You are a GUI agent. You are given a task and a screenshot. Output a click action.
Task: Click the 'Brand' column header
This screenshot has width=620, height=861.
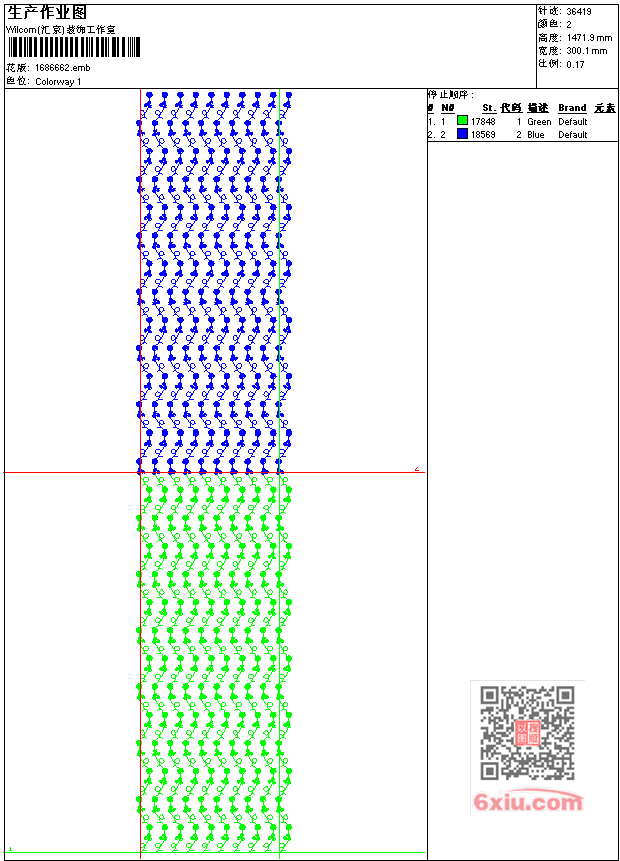[x=572, y=108]
